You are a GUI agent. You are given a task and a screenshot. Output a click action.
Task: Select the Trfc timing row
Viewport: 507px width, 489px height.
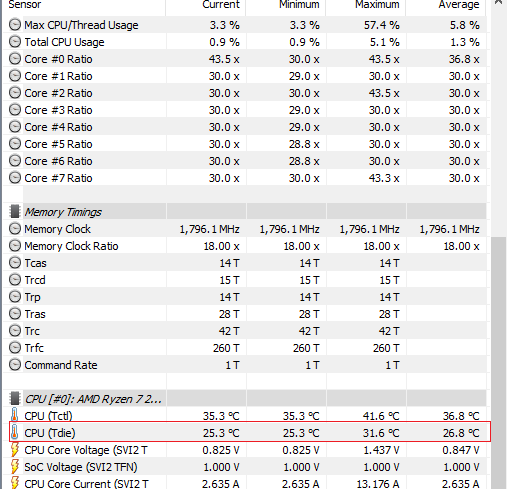(245, 348)
